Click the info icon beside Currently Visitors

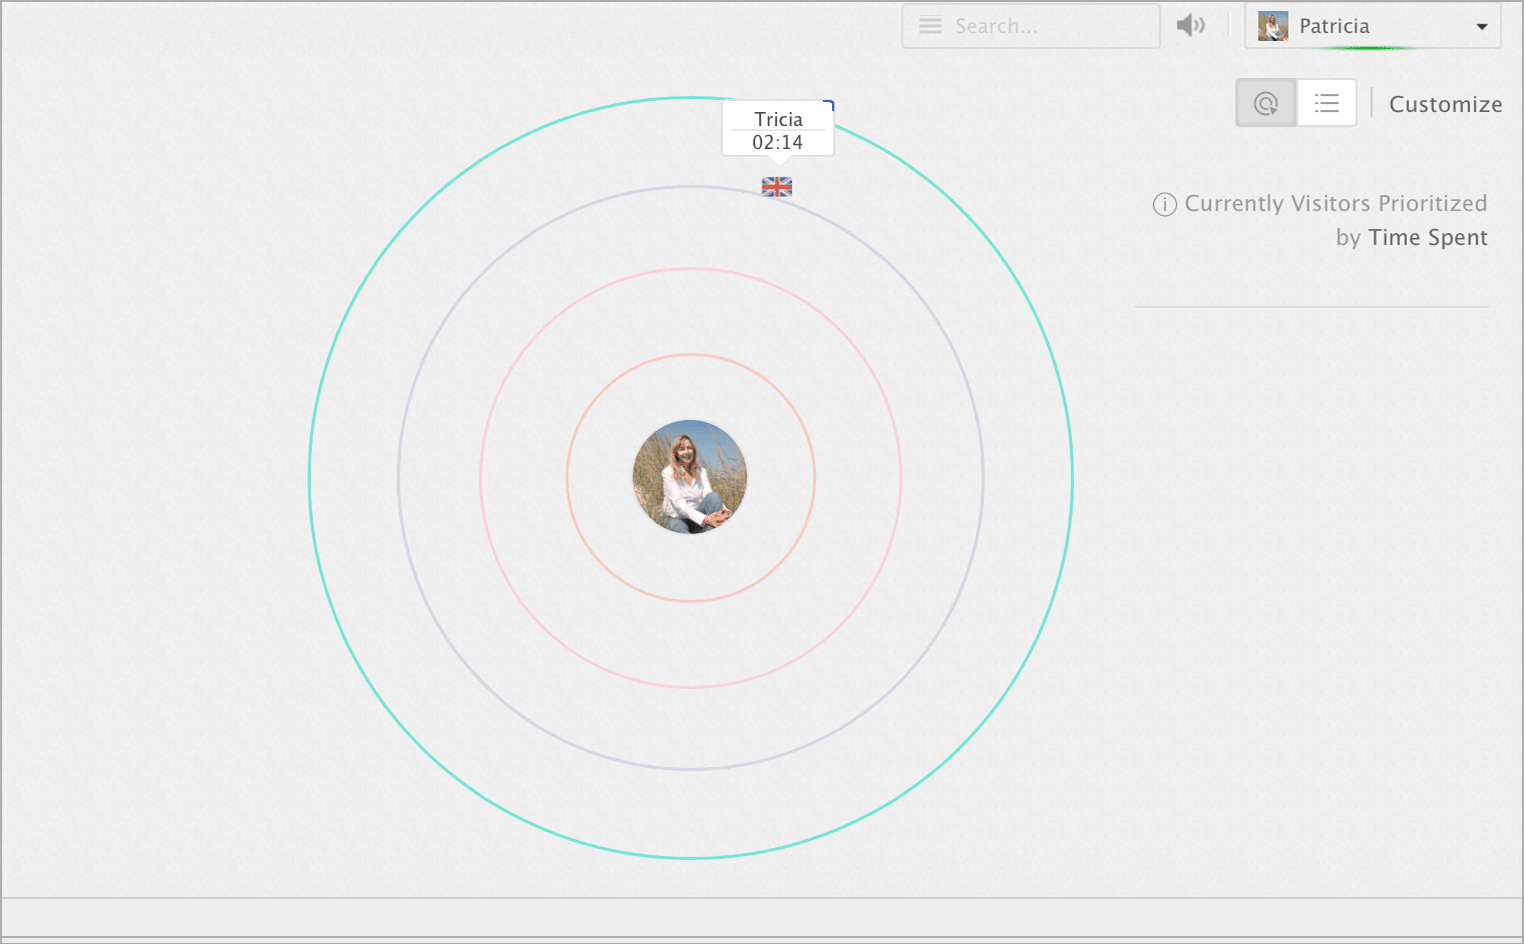pyautogui.click(x=1164, y=204)
